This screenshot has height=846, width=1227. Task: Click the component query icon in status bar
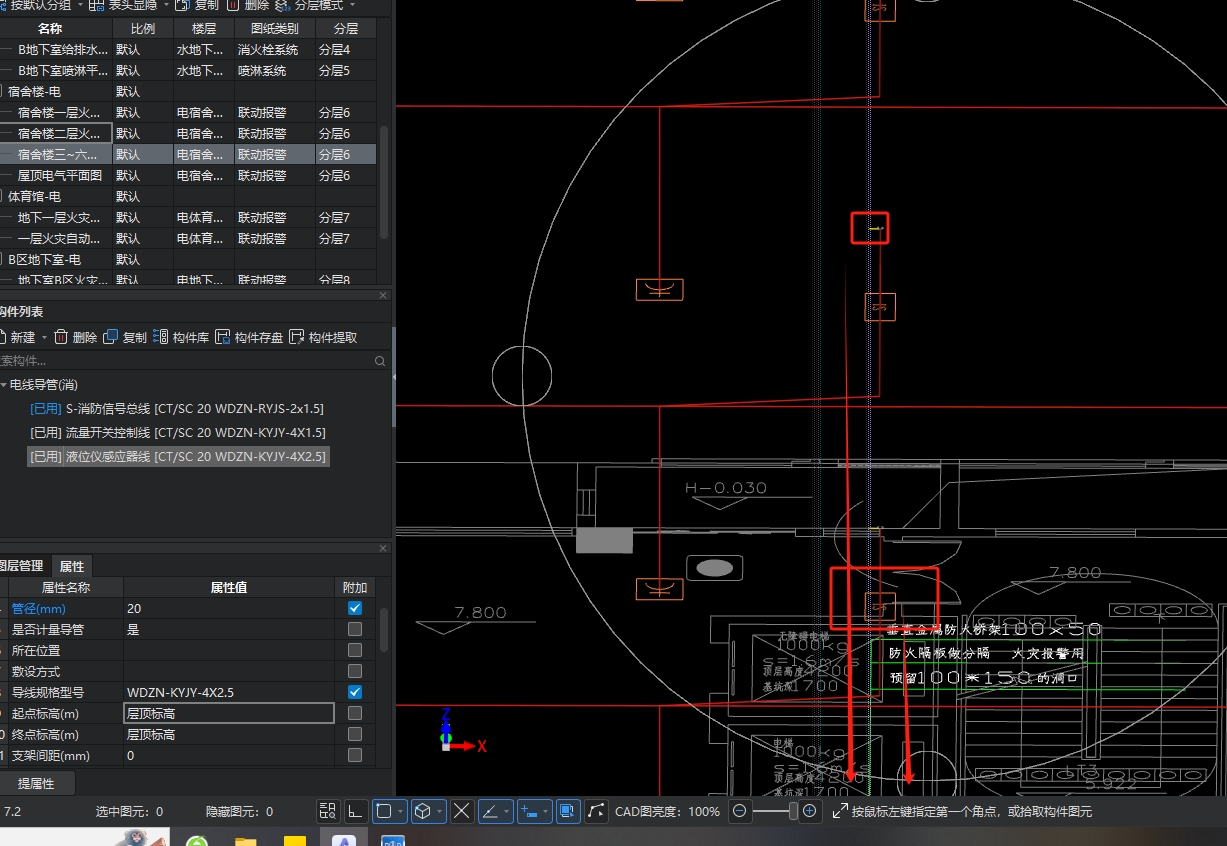point(328,811)
